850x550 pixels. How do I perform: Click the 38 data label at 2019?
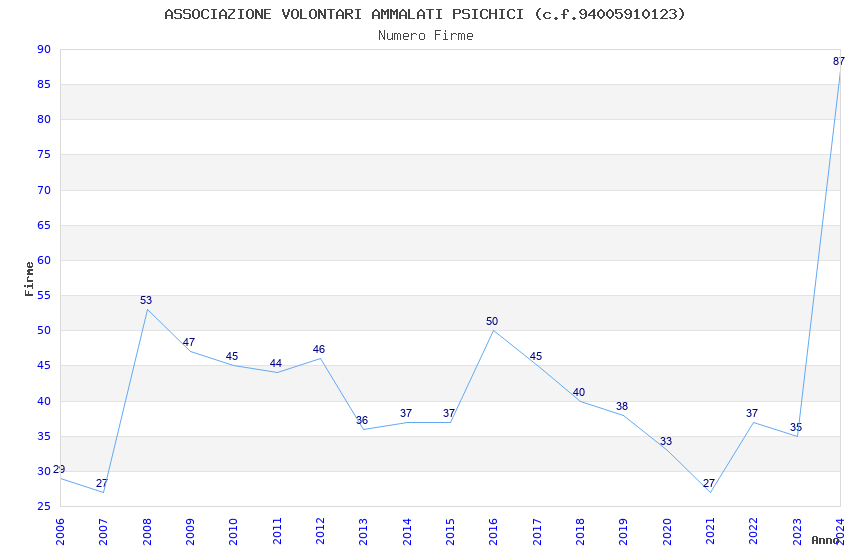pos(622,406)
